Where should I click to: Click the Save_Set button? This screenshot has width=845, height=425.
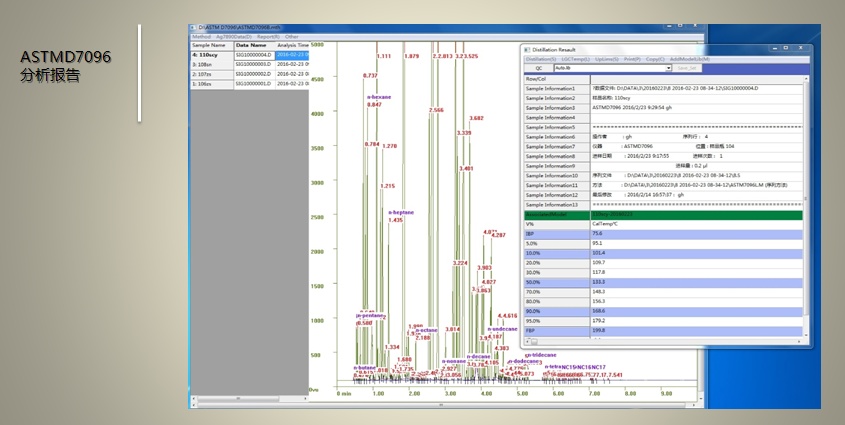point(687,68)
